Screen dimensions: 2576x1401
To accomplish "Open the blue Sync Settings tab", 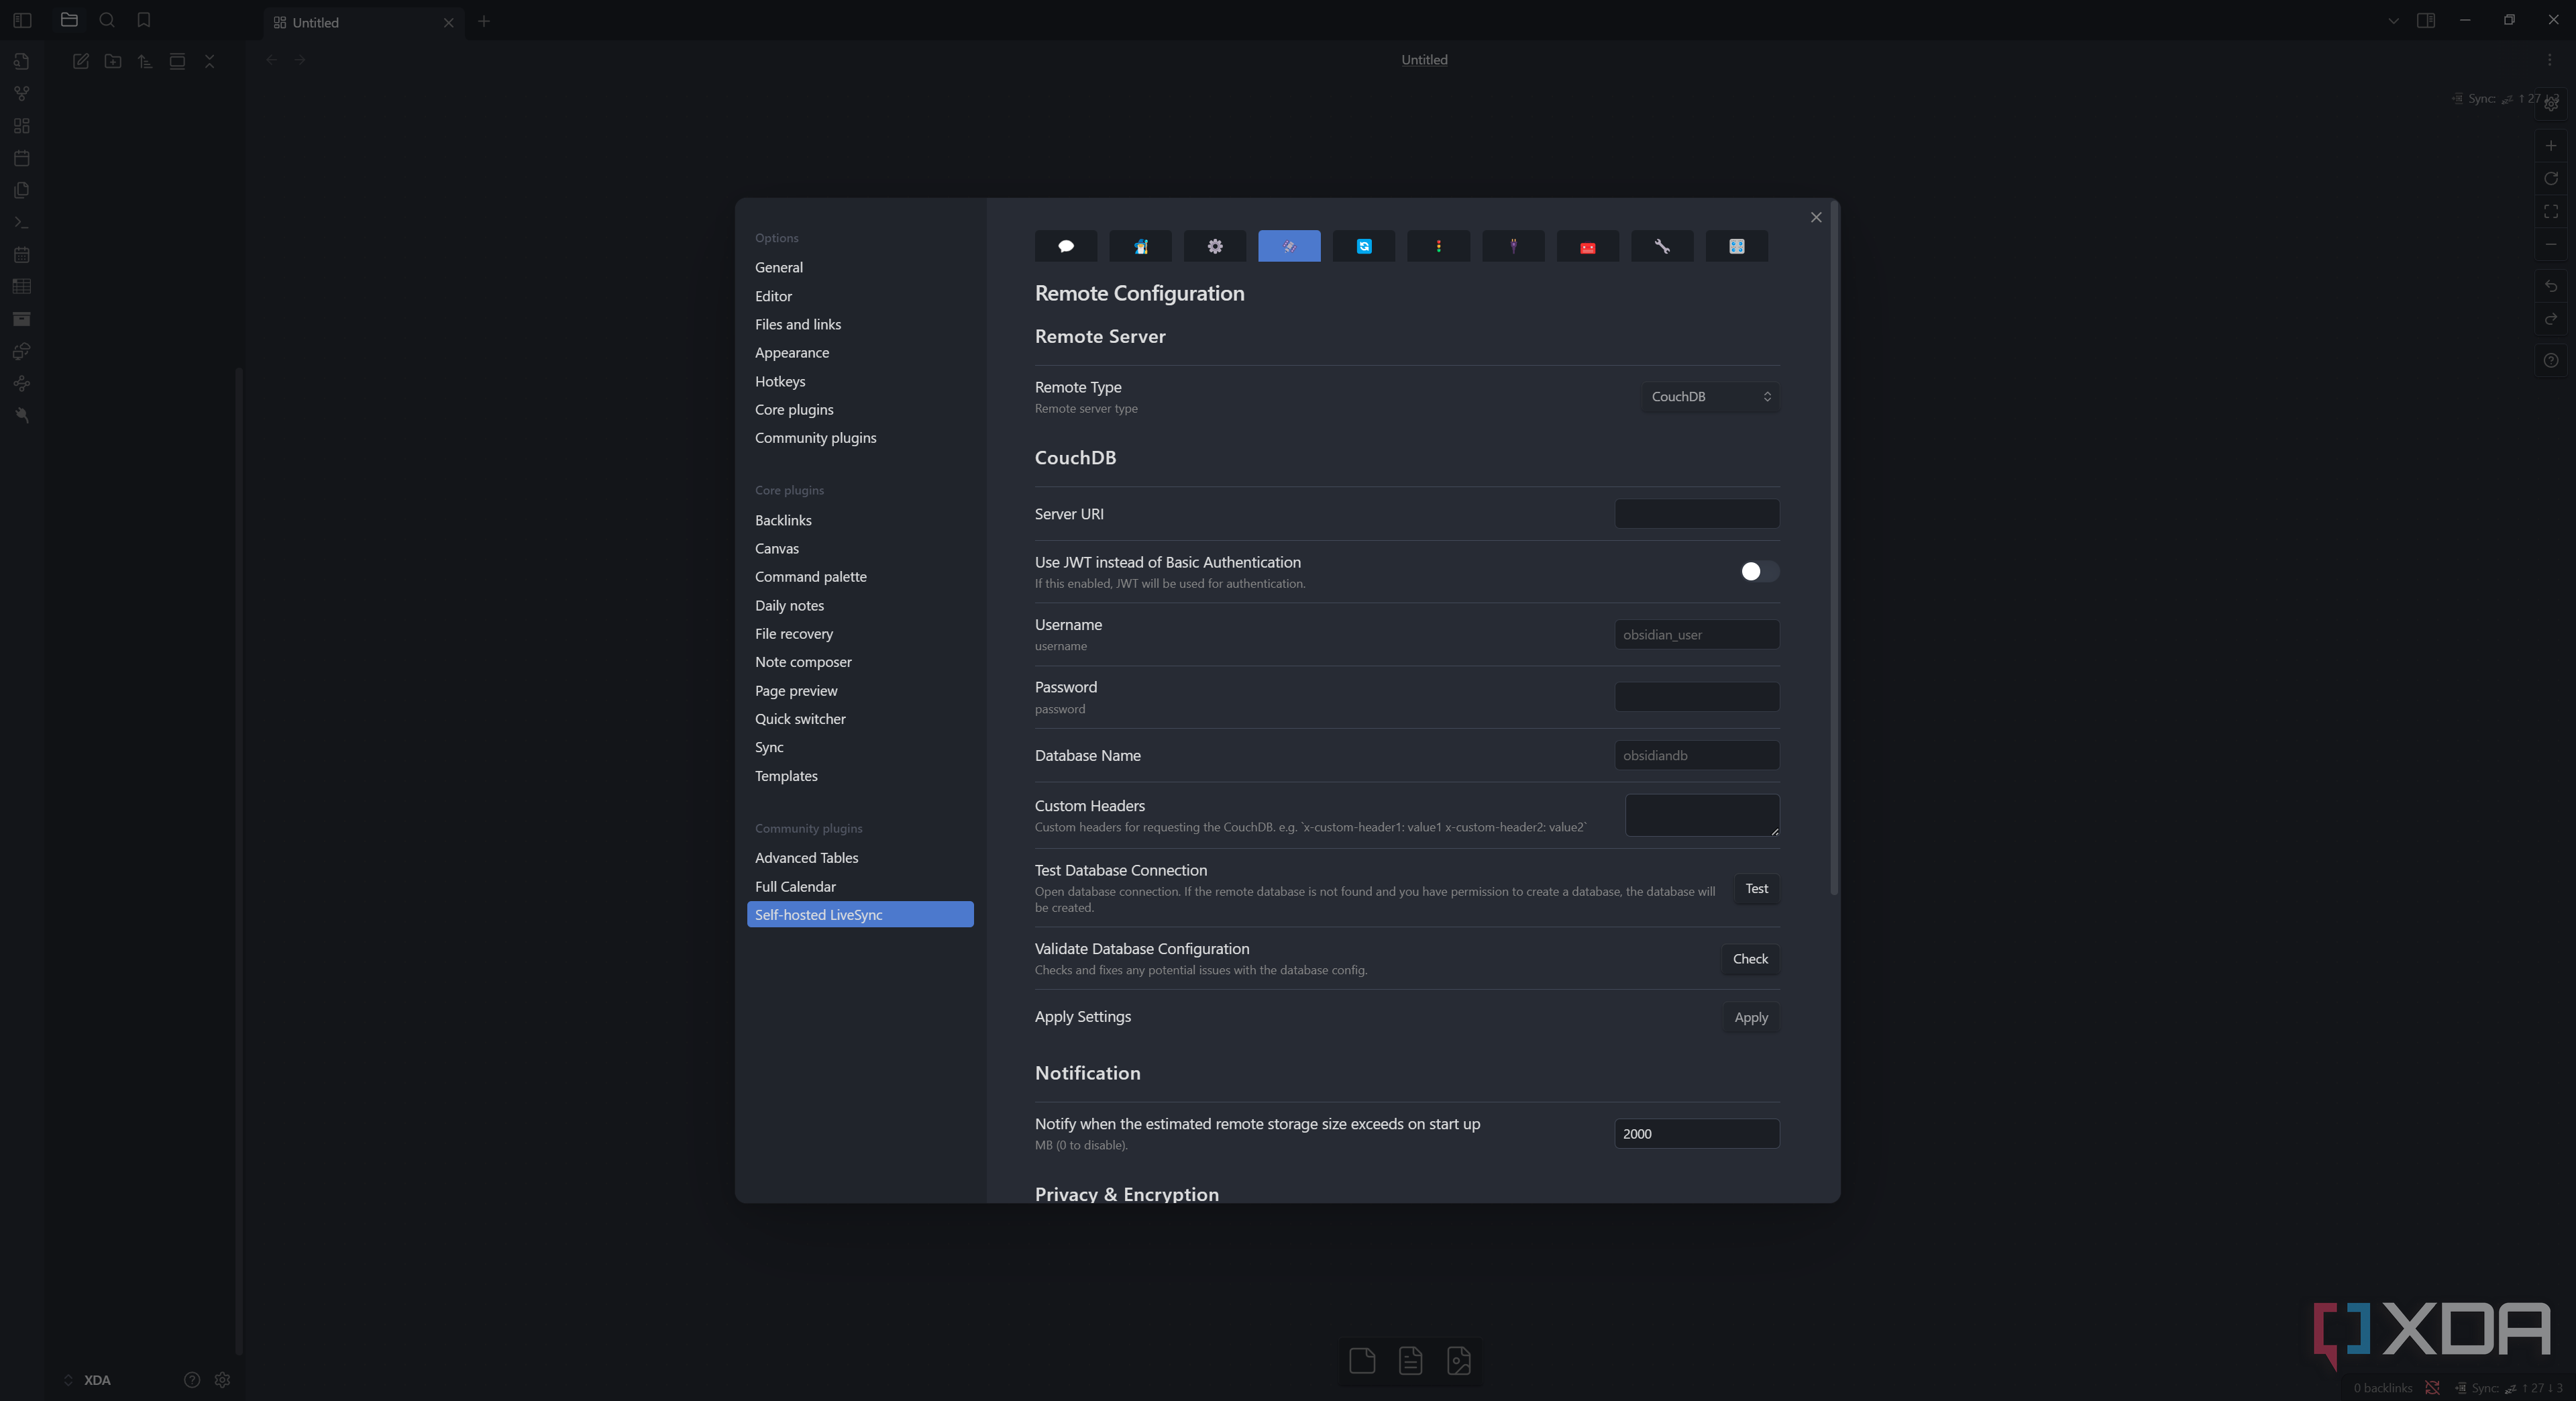I will coord(1363,247).
